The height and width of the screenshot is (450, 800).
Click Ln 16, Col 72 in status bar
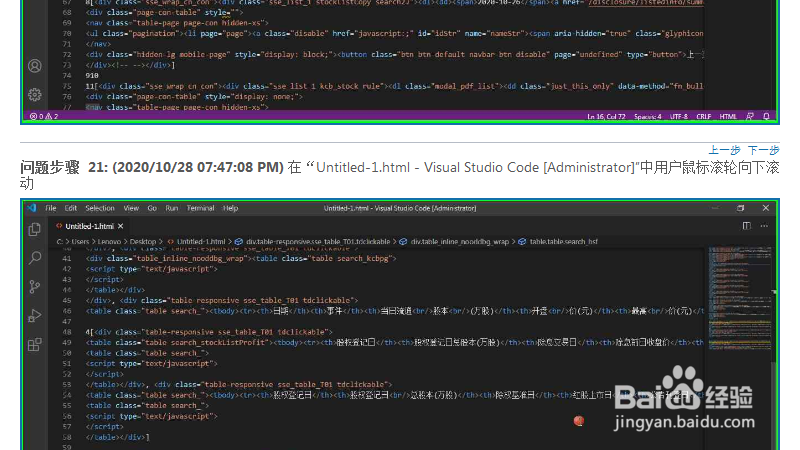click(606, 117)
